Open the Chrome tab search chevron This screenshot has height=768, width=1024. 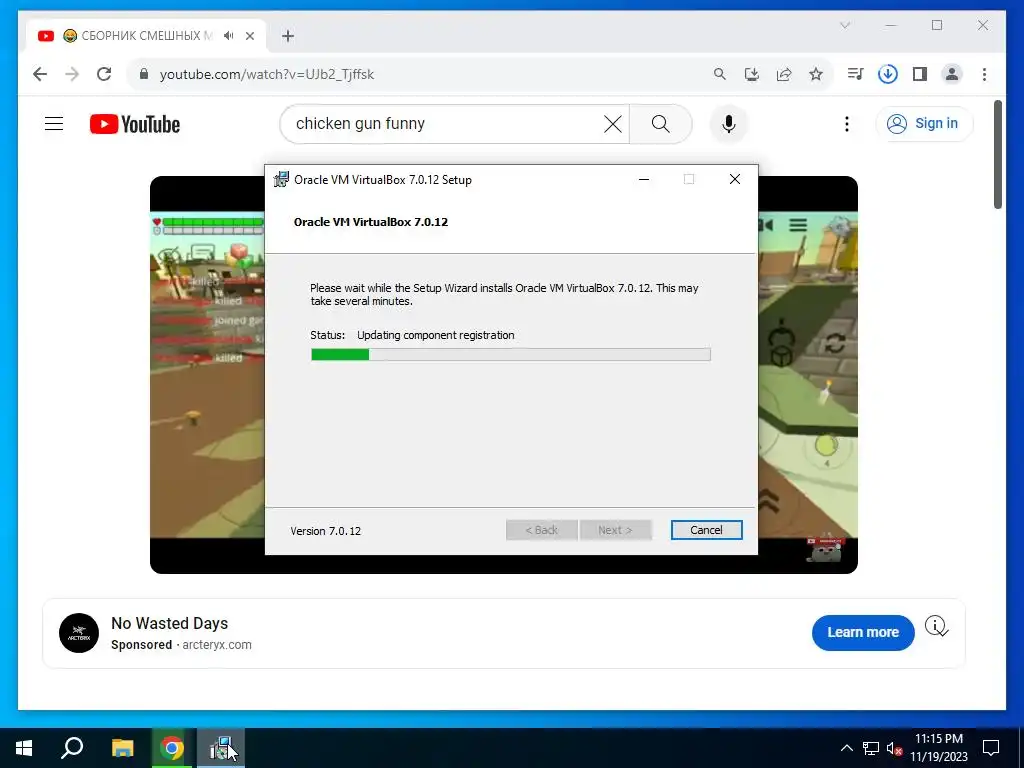pyautogui.click(x=845, y=25)
